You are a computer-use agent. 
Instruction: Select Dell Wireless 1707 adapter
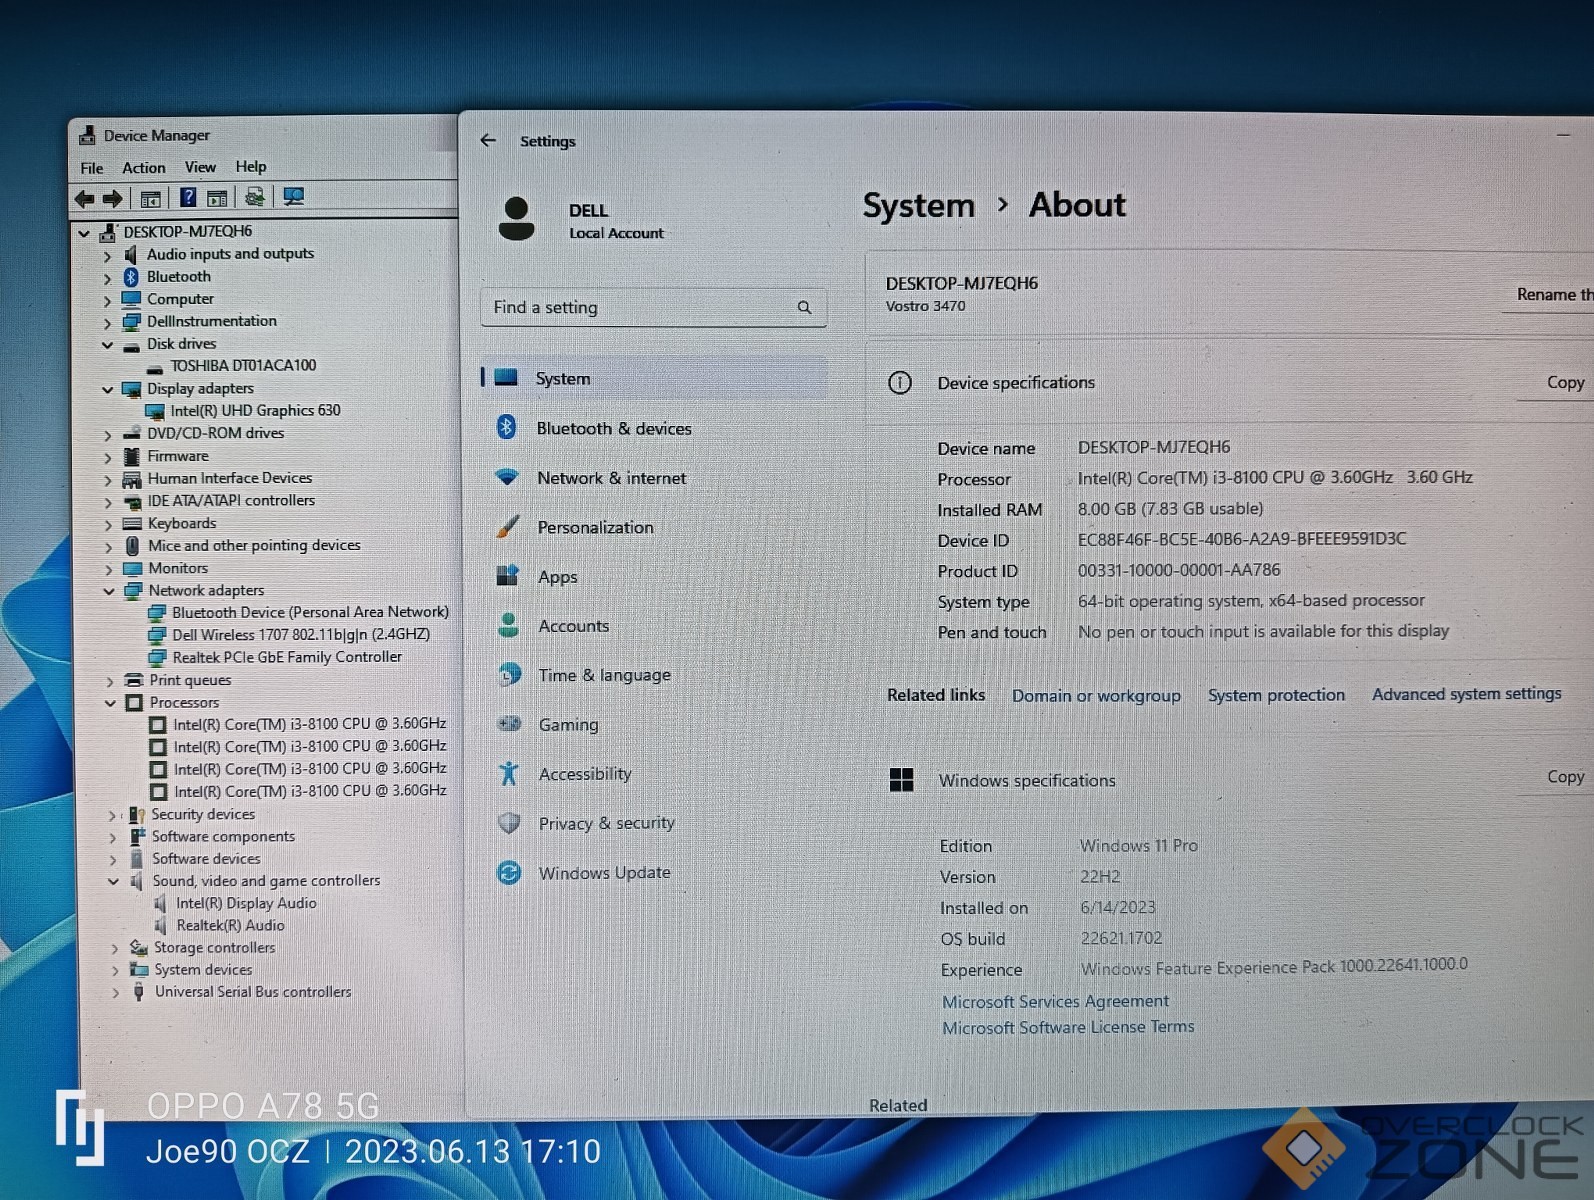(x=301, y=635)
